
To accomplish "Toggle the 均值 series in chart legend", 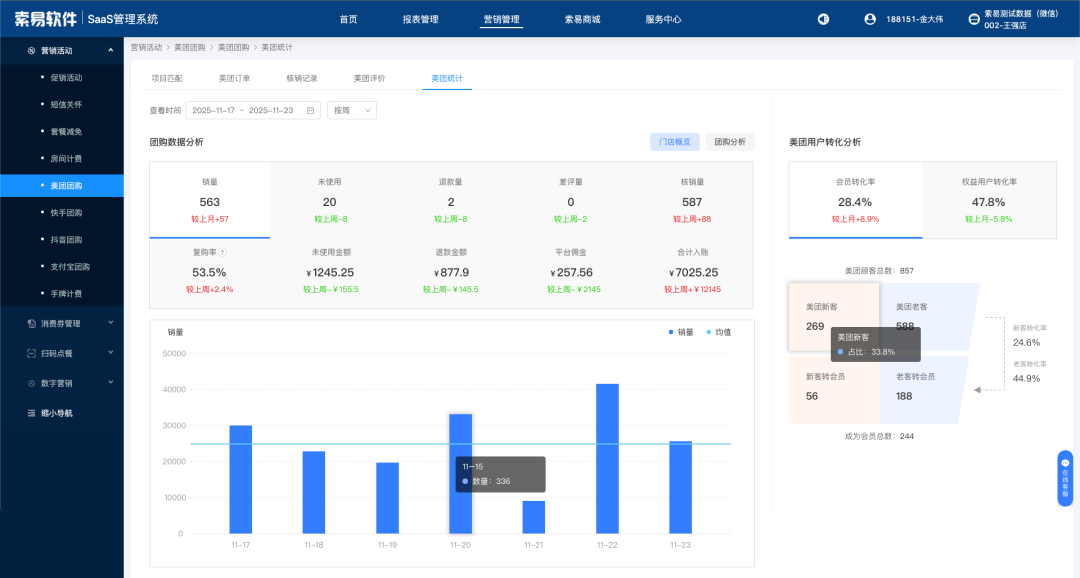I will [x=718, y=332].
